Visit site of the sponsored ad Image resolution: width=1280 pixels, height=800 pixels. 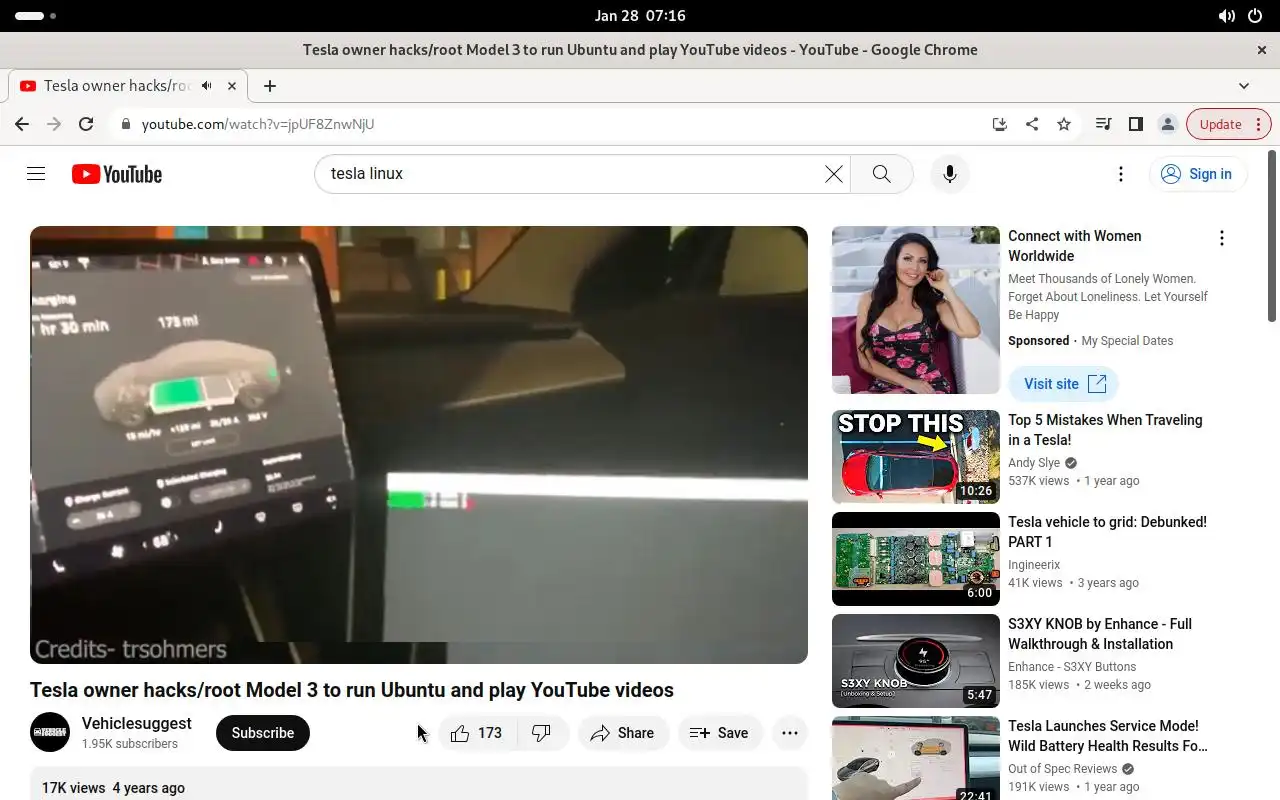[x=1064, y=384]
